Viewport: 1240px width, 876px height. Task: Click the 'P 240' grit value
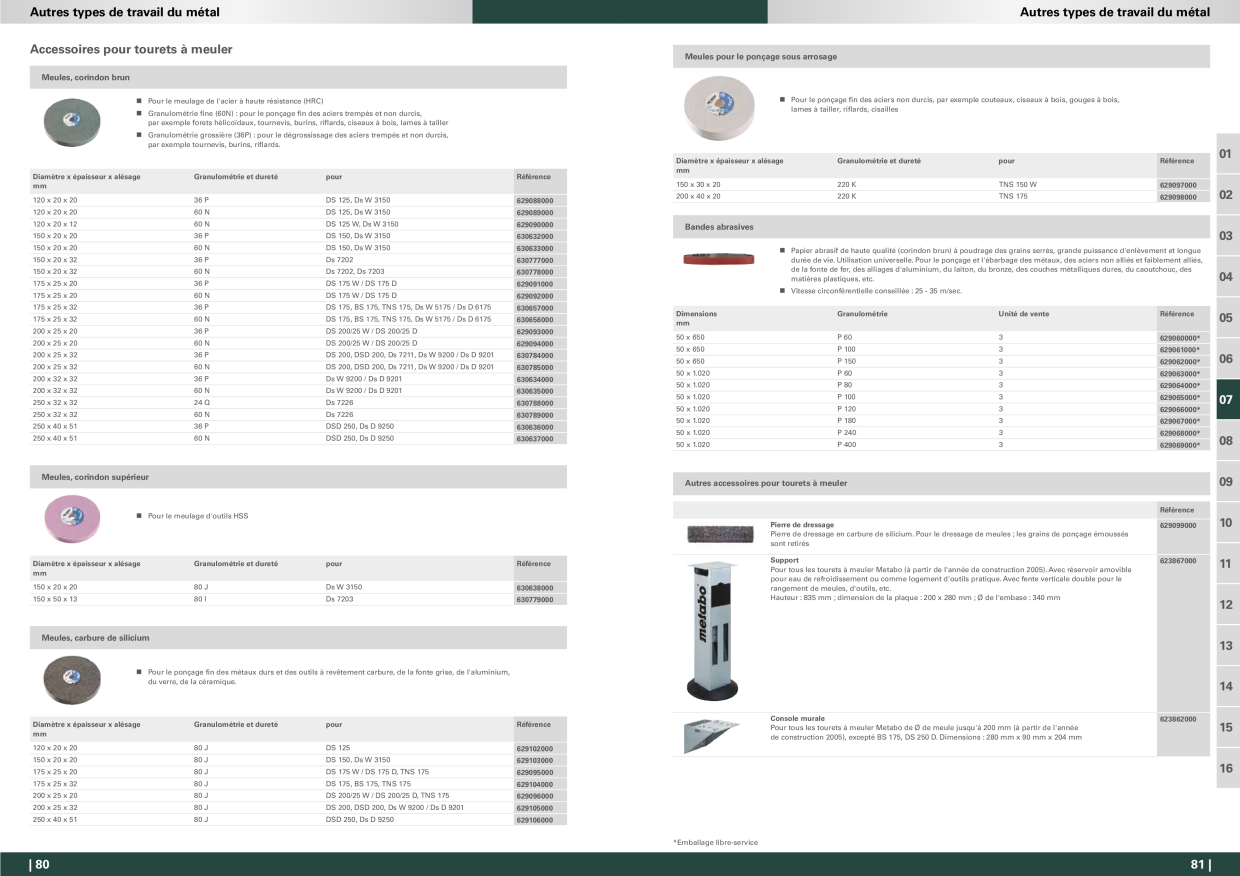coord(845,433)
